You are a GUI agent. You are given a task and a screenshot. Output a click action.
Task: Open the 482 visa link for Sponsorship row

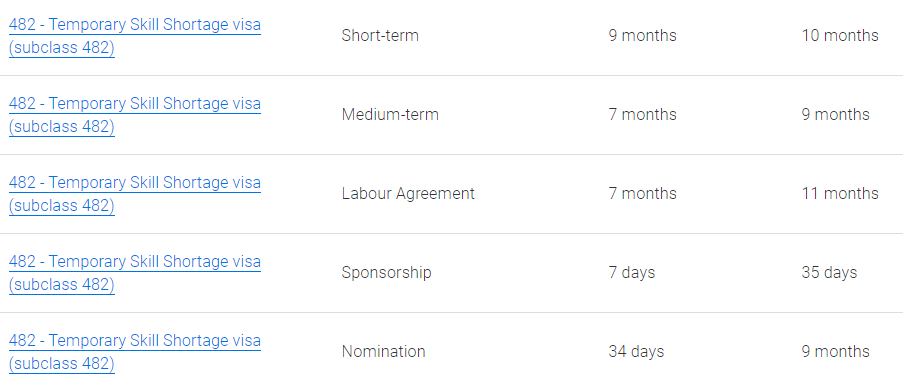pyautogui.click(x=135, y=272)
